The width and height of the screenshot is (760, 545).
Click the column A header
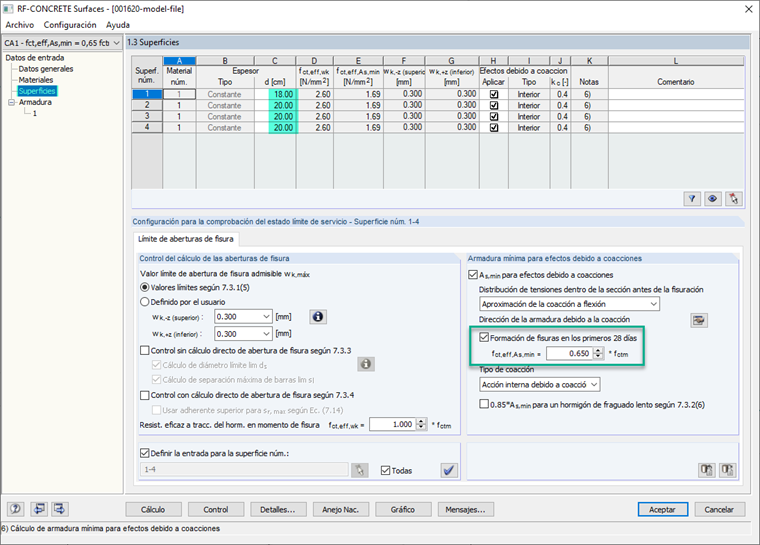tap(179, 61)
